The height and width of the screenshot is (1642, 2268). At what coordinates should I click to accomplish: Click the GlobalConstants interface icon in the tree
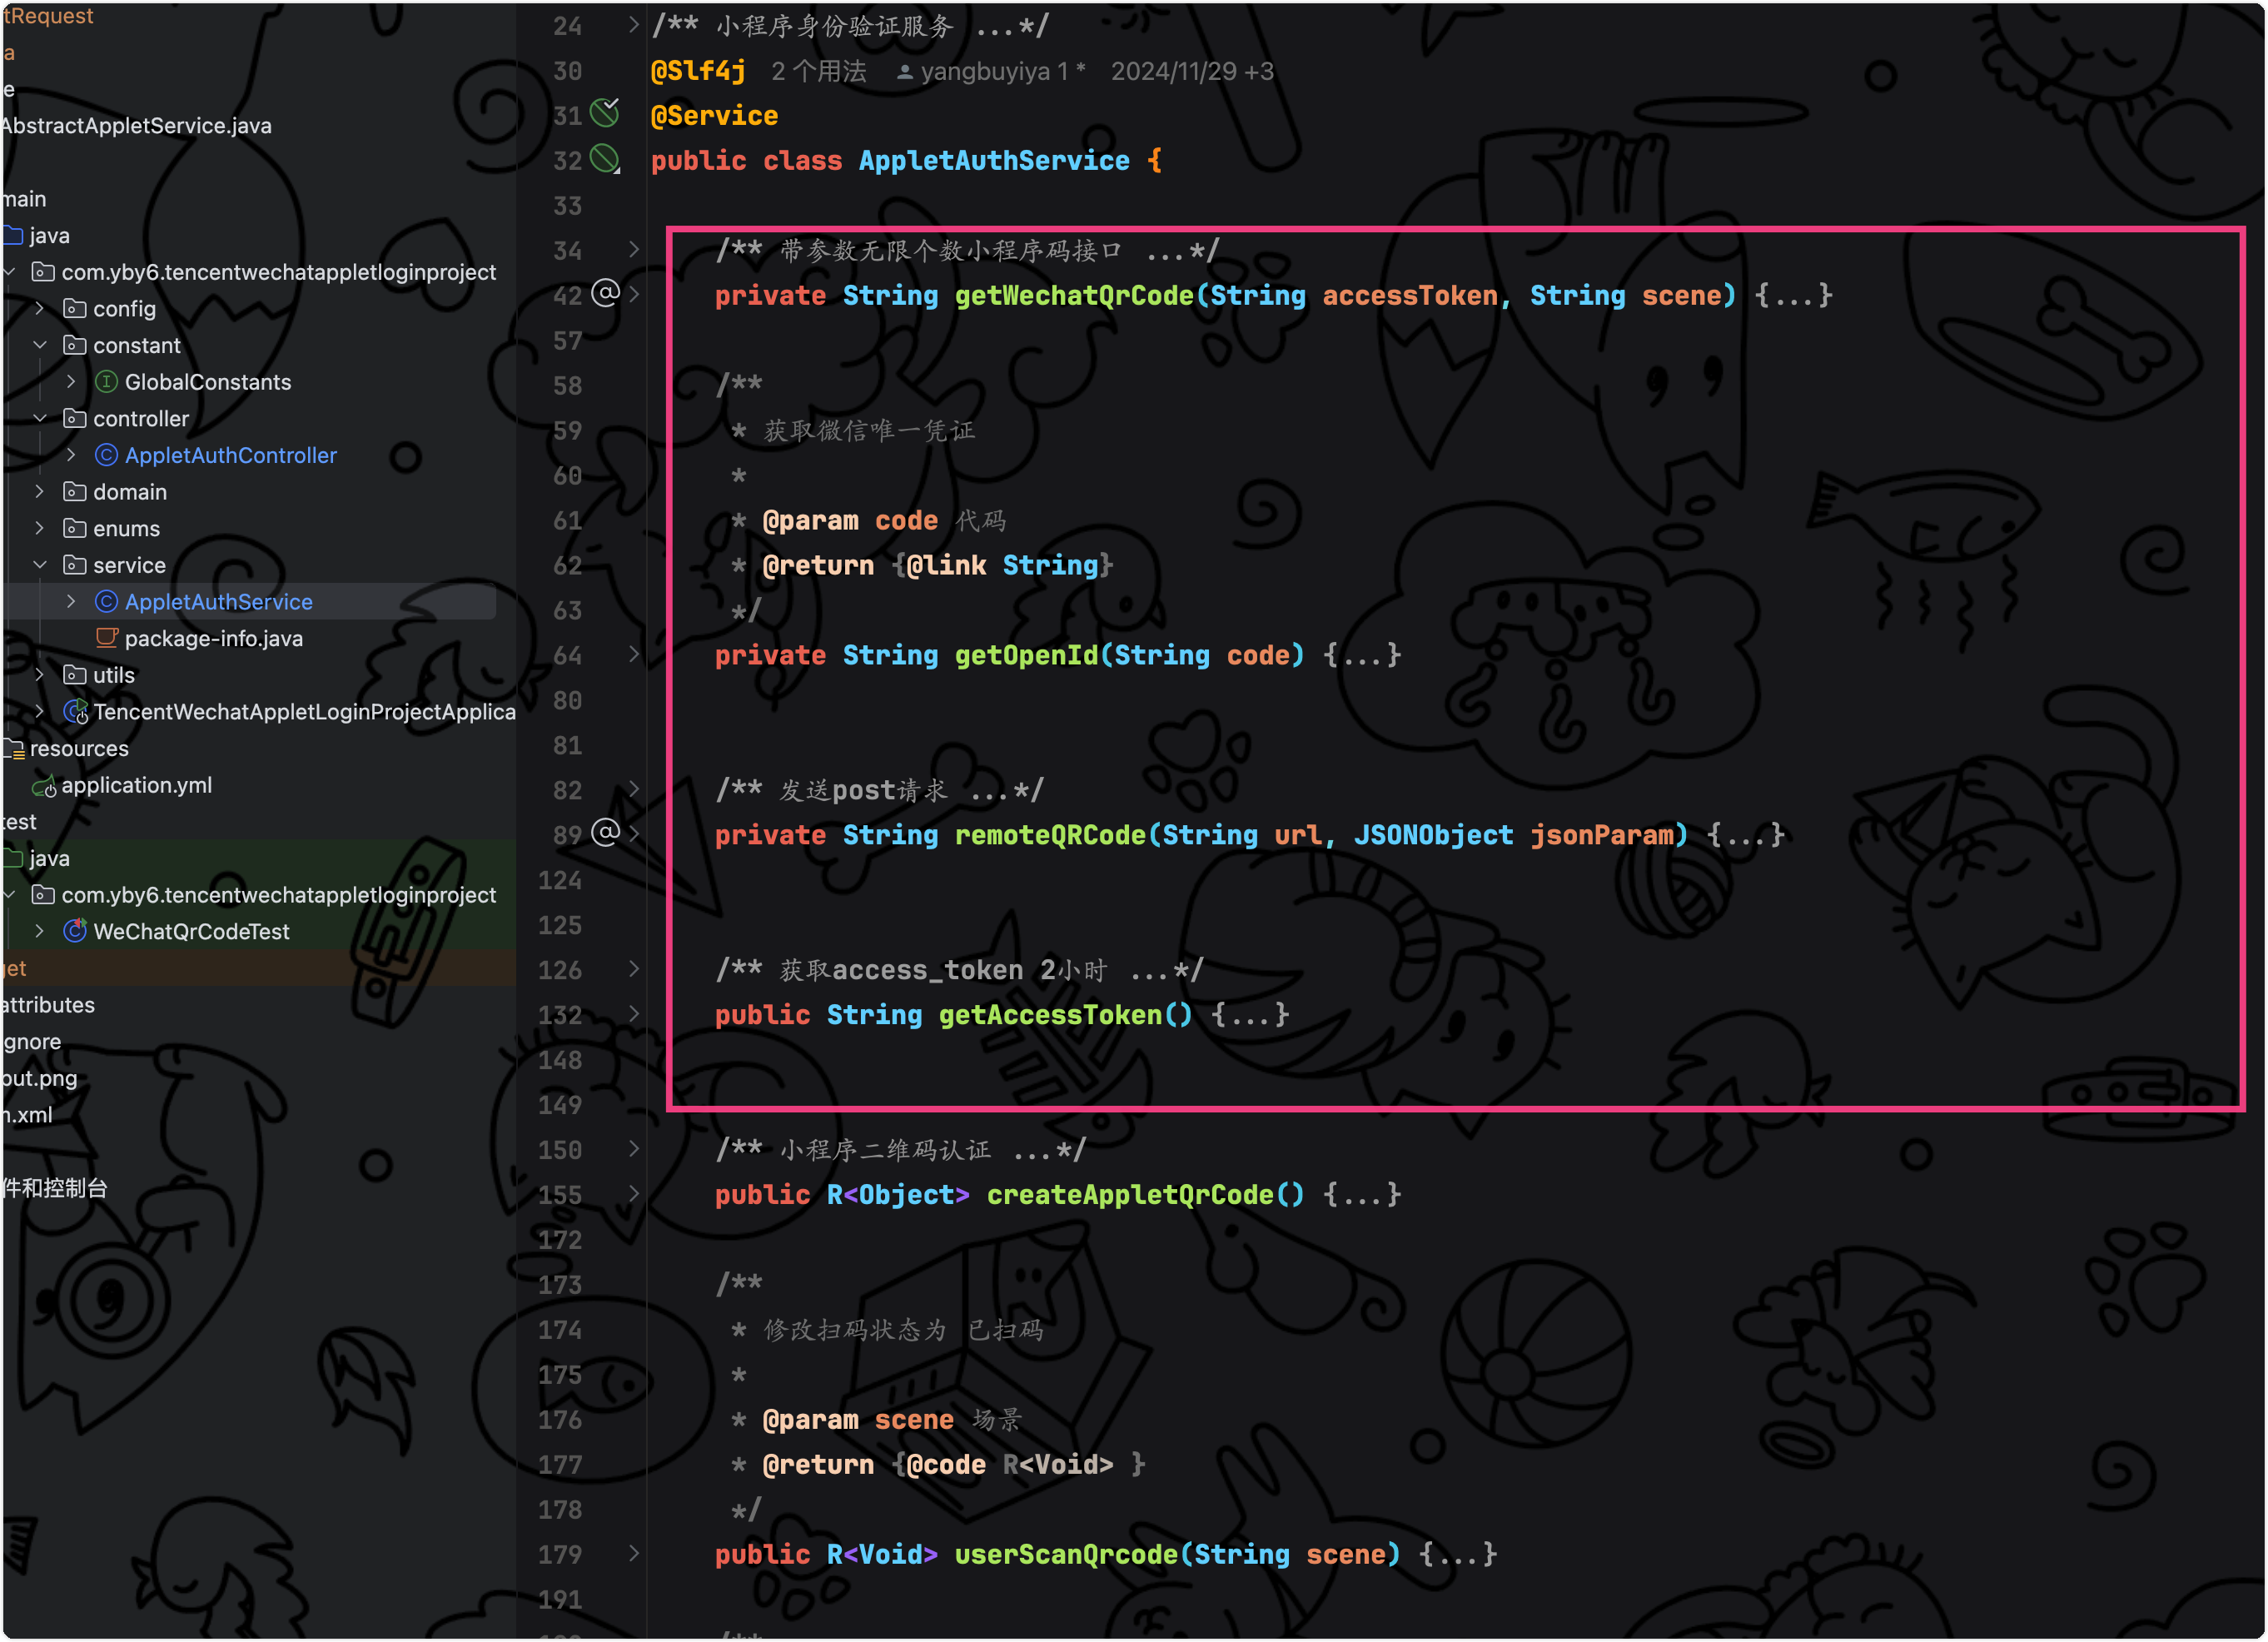106,382
